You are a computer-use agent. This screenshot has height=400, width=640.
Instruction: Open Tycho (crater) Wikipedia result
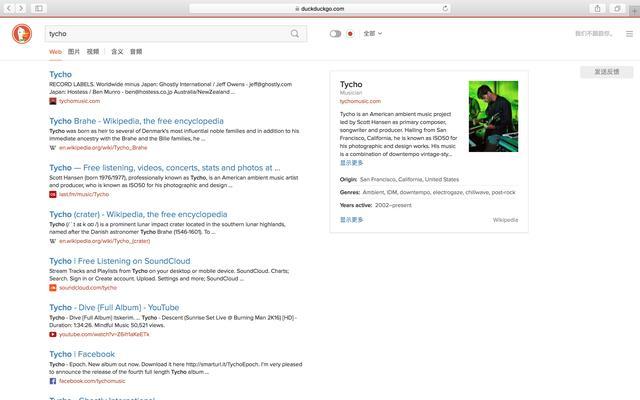[x=138, y=214]
